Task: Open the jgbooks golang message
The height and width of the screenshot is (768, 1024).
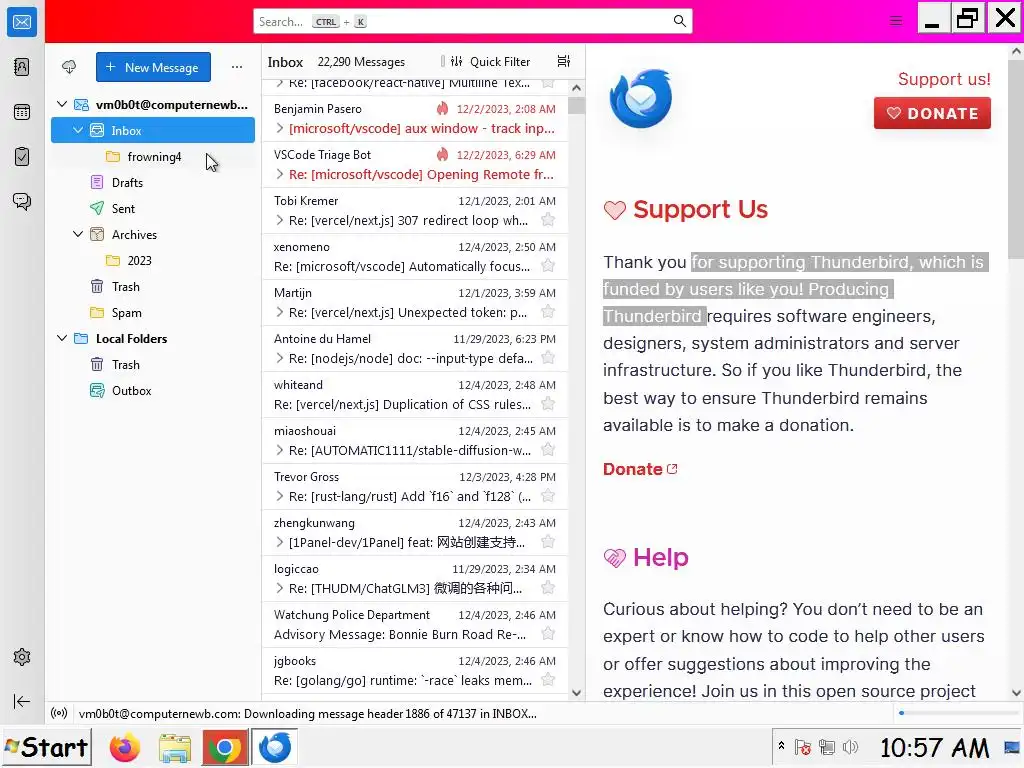Action: [415, 671]
